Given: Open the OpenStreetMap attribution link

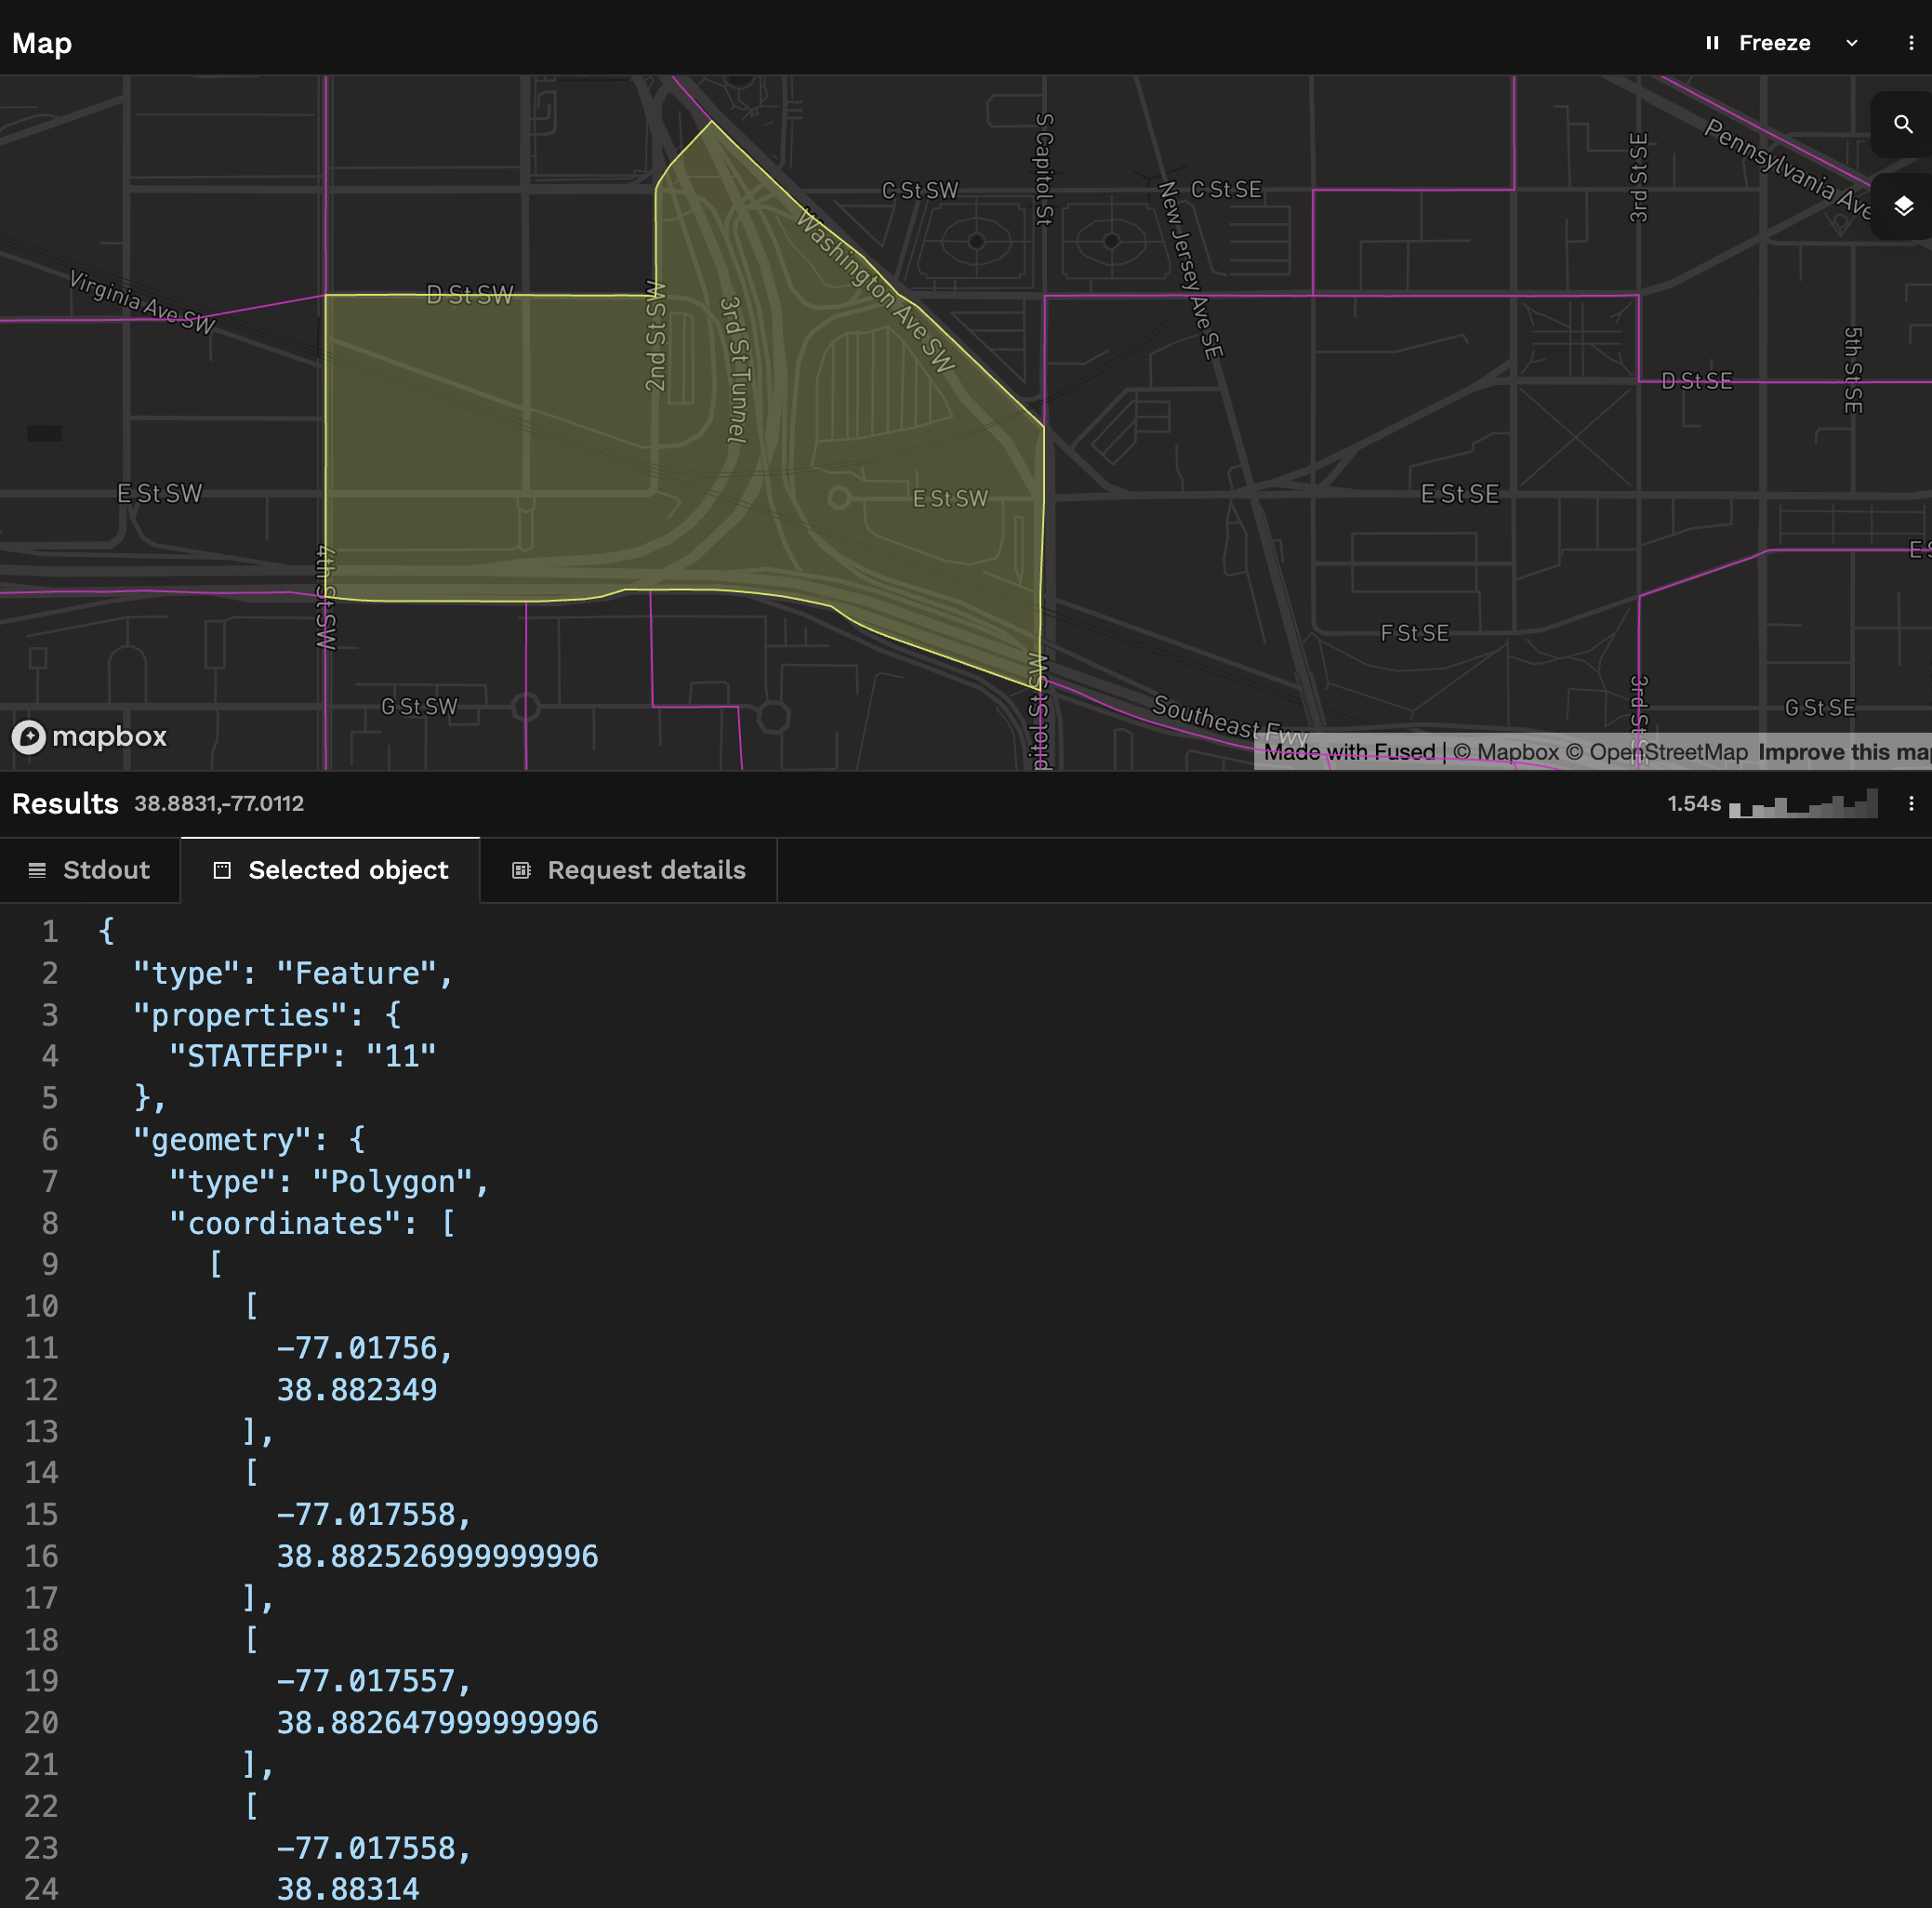Looking at the screenshot, I should 1667,752.
